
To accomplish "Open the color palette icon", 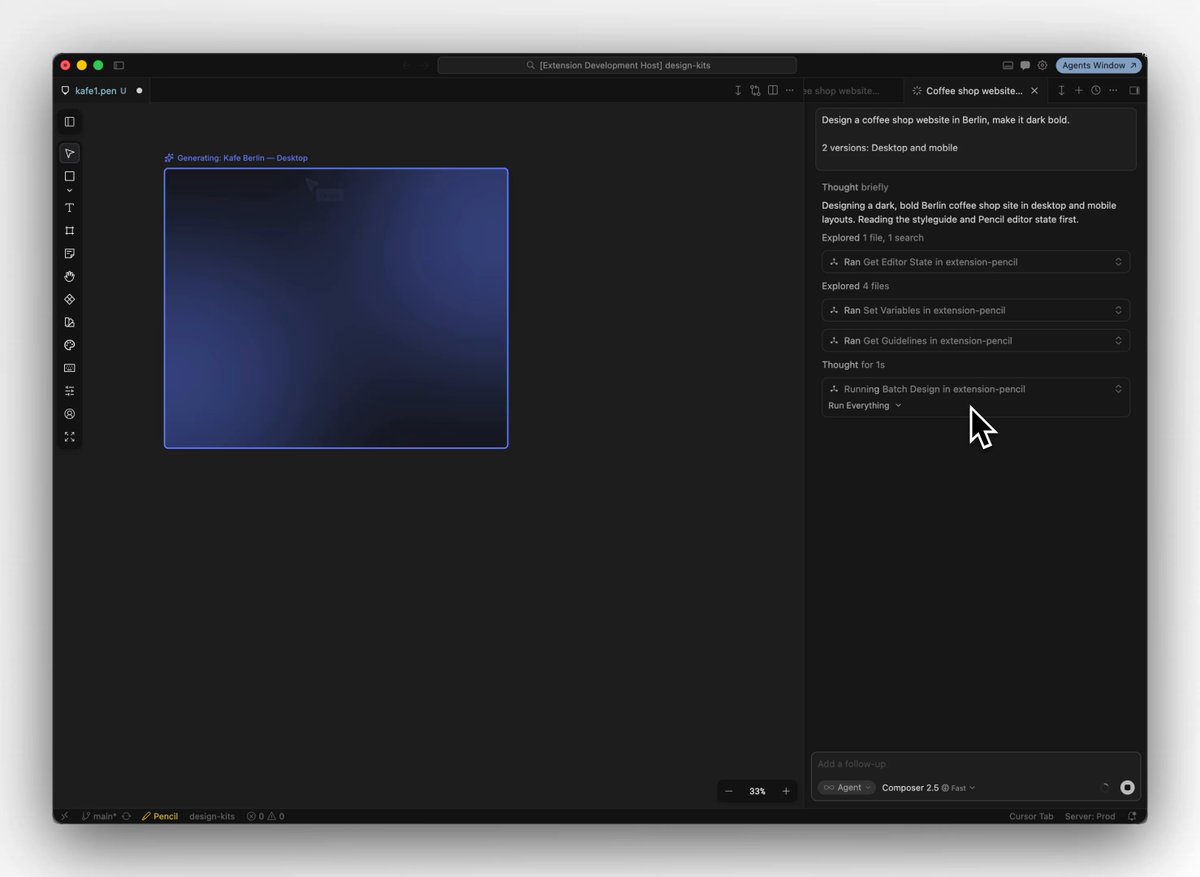I will click(x=69, y=345).
